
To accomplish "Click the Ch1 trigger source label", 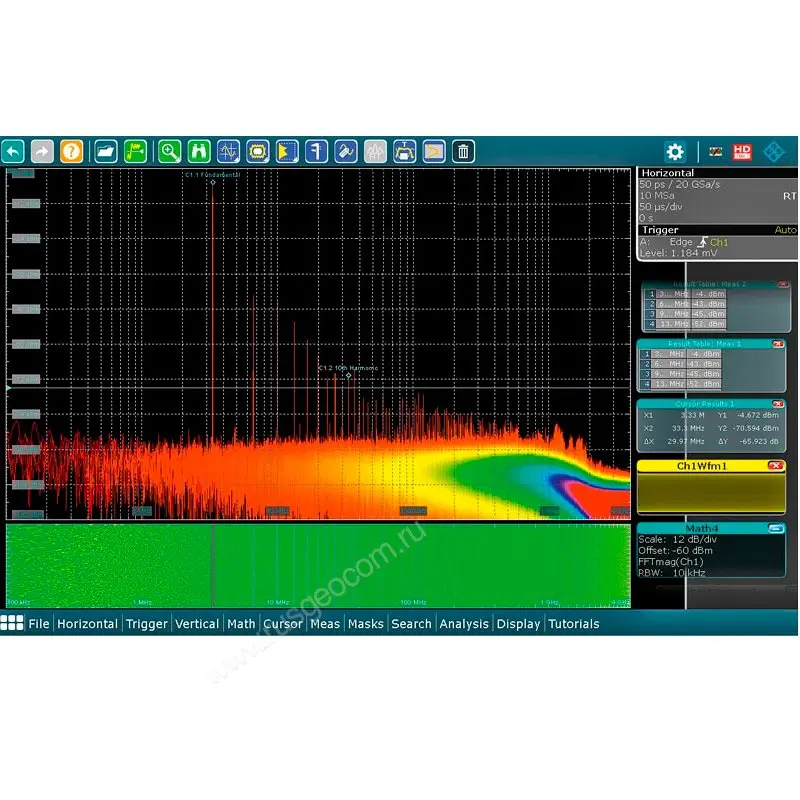I will point(719,242).
